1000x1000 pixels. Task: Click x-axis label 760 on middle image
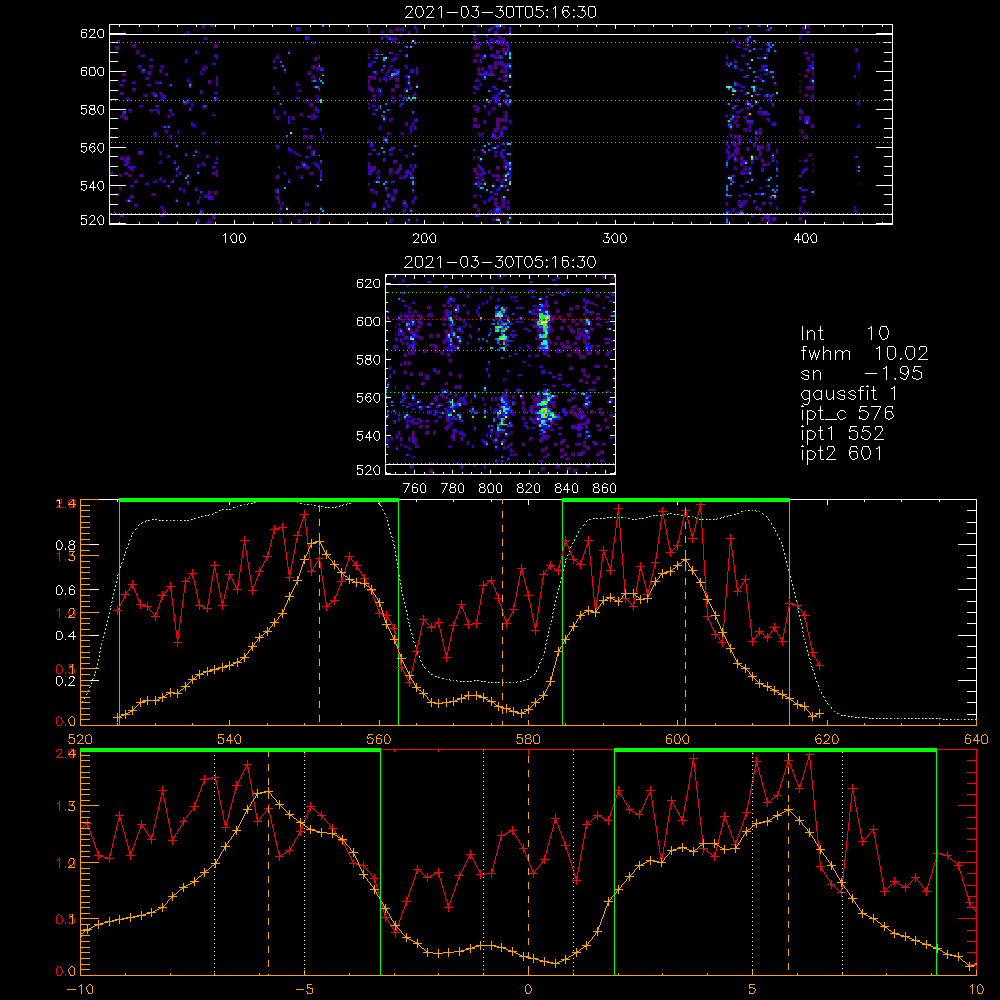415,489
